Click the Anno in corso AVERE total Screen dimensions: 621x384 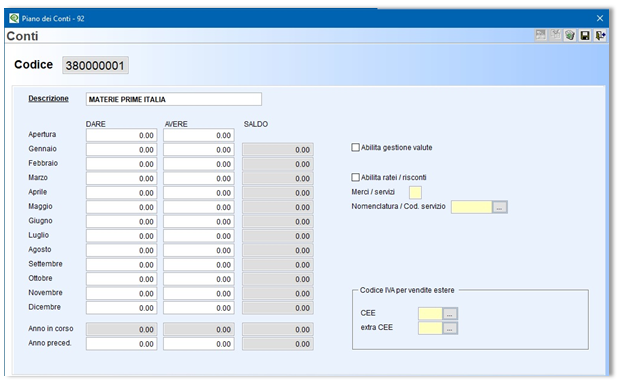click(x=198, y=329)
